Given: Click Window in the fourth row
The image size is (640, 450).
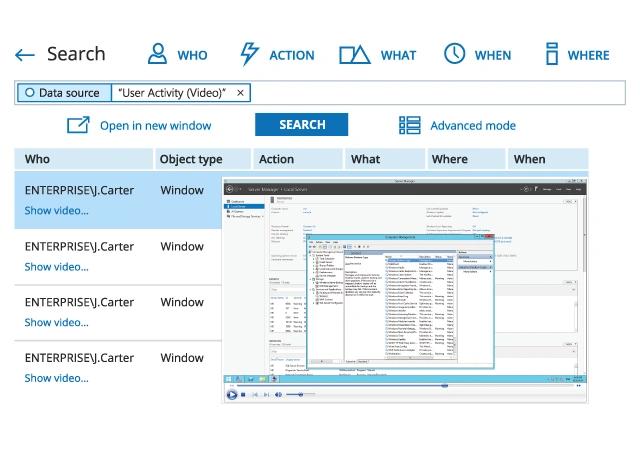Looking at the screenshot, I should pyautogui.click(x=182, y=358).
